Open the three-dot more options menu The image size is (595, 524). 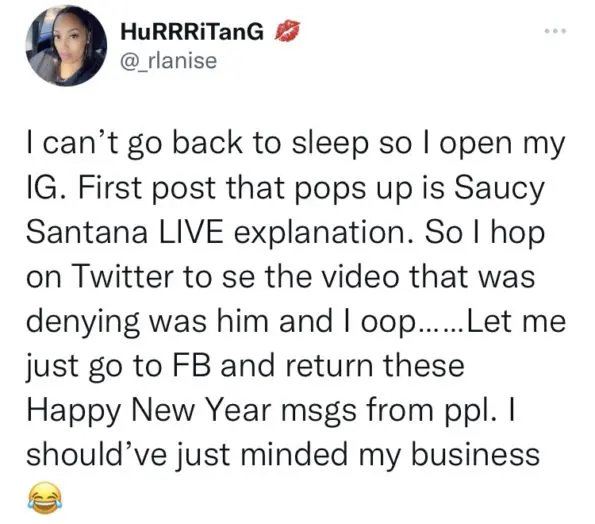tap(556, 31)
